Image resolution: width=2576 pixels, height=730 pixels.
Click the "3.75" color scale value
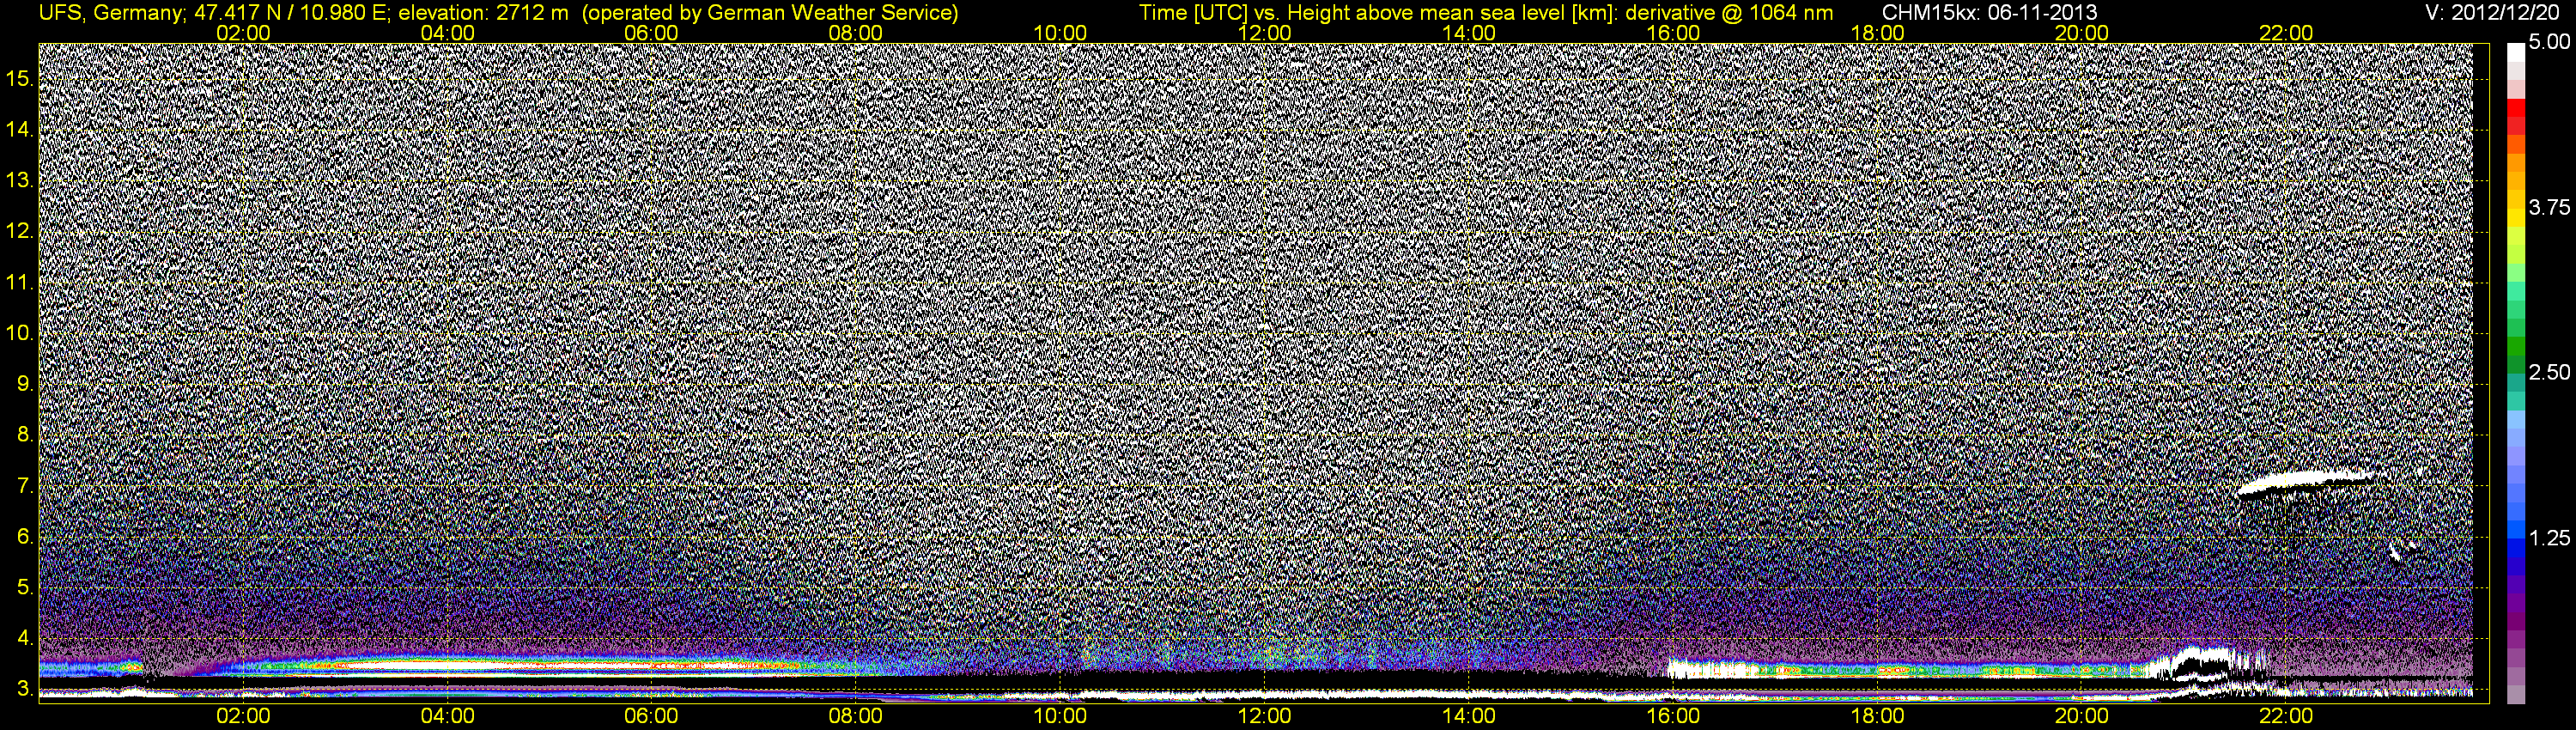2549,207
